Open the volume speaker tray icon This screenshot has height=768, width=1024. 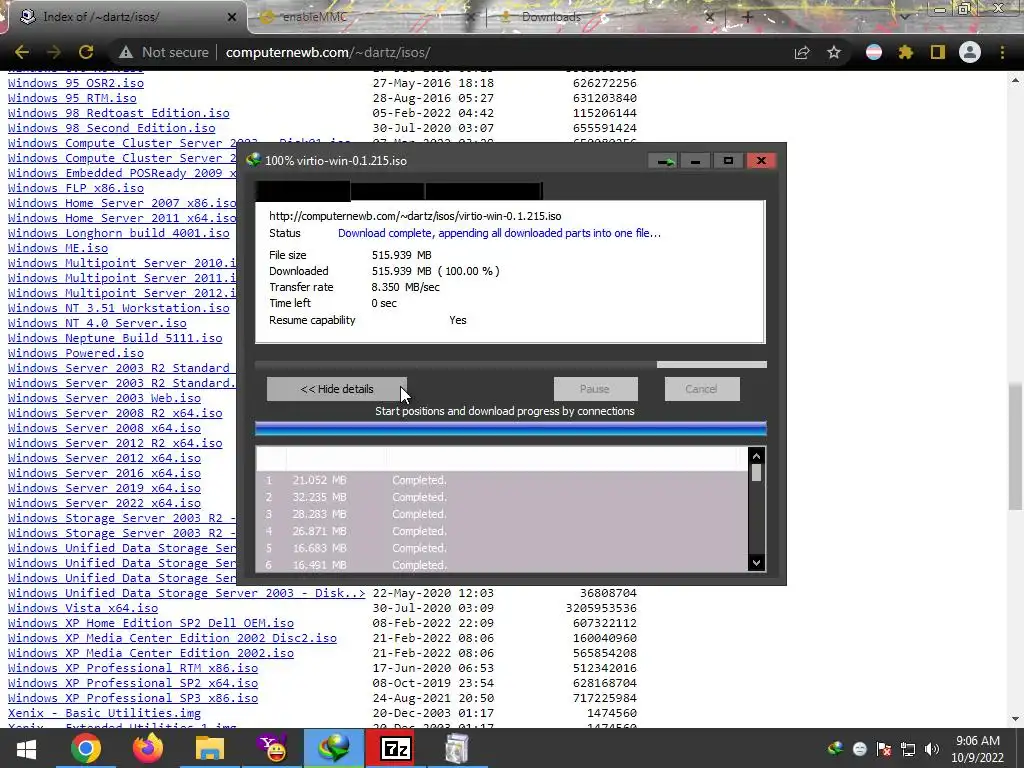coord(932,749)
